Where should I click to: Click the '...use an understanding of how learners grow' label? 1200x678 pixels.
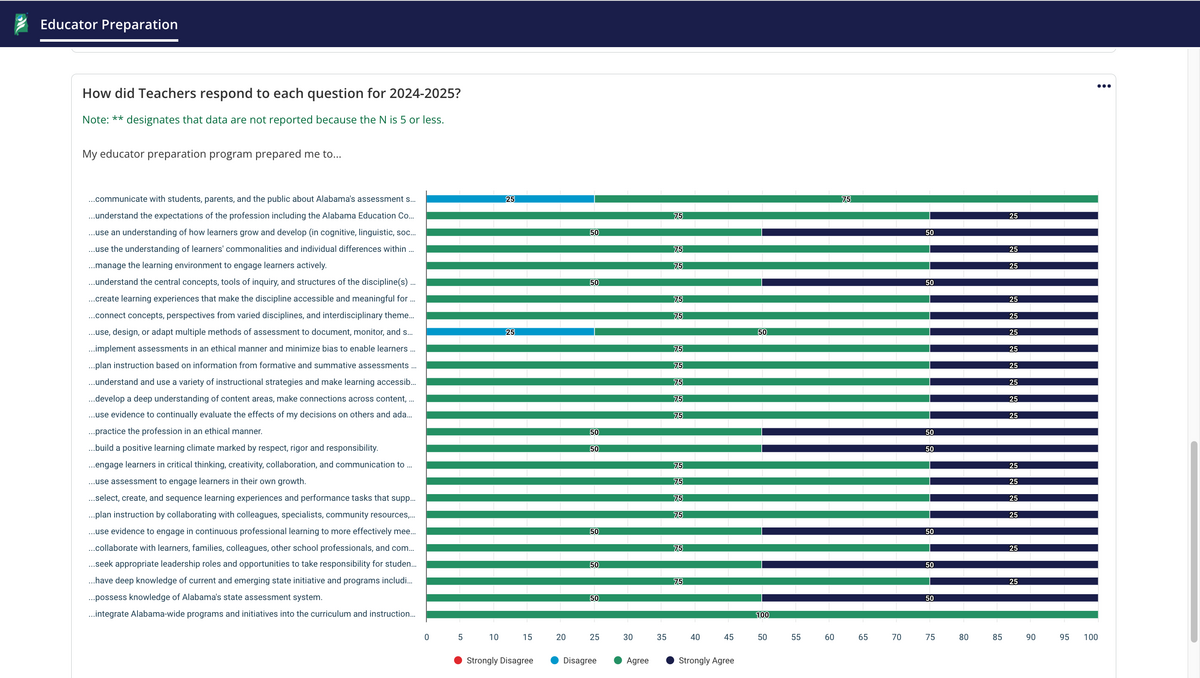[x=251, y=232]
